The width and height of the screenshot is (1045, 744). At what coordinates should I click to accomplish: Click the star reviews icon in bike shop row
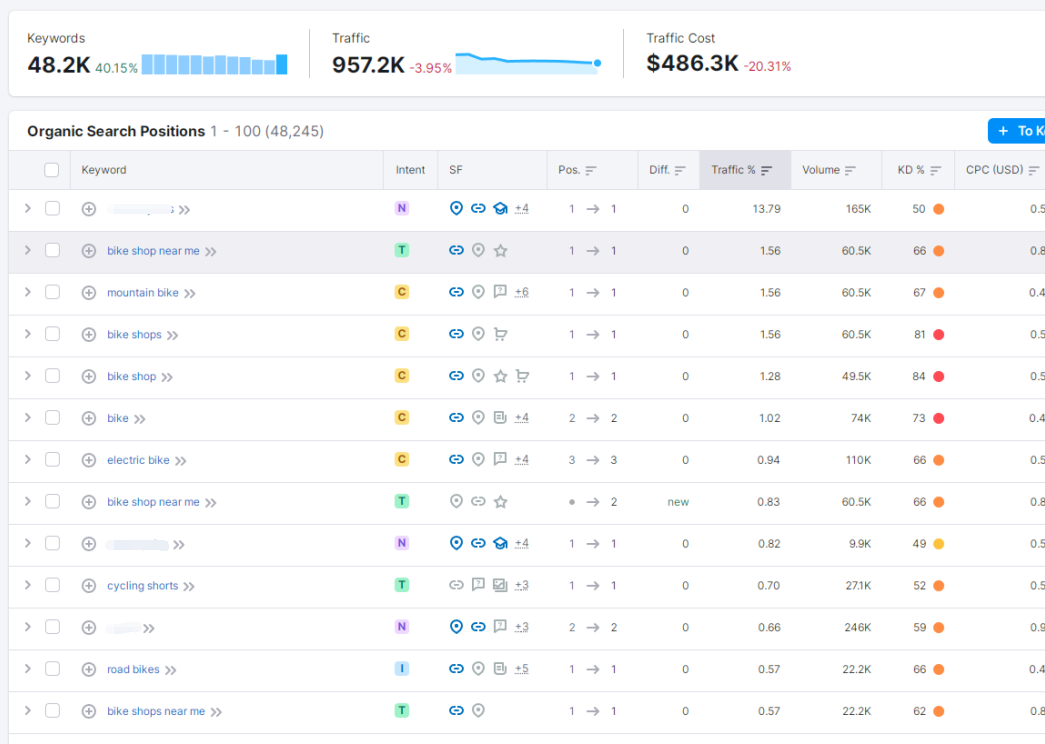click(500, 377)
